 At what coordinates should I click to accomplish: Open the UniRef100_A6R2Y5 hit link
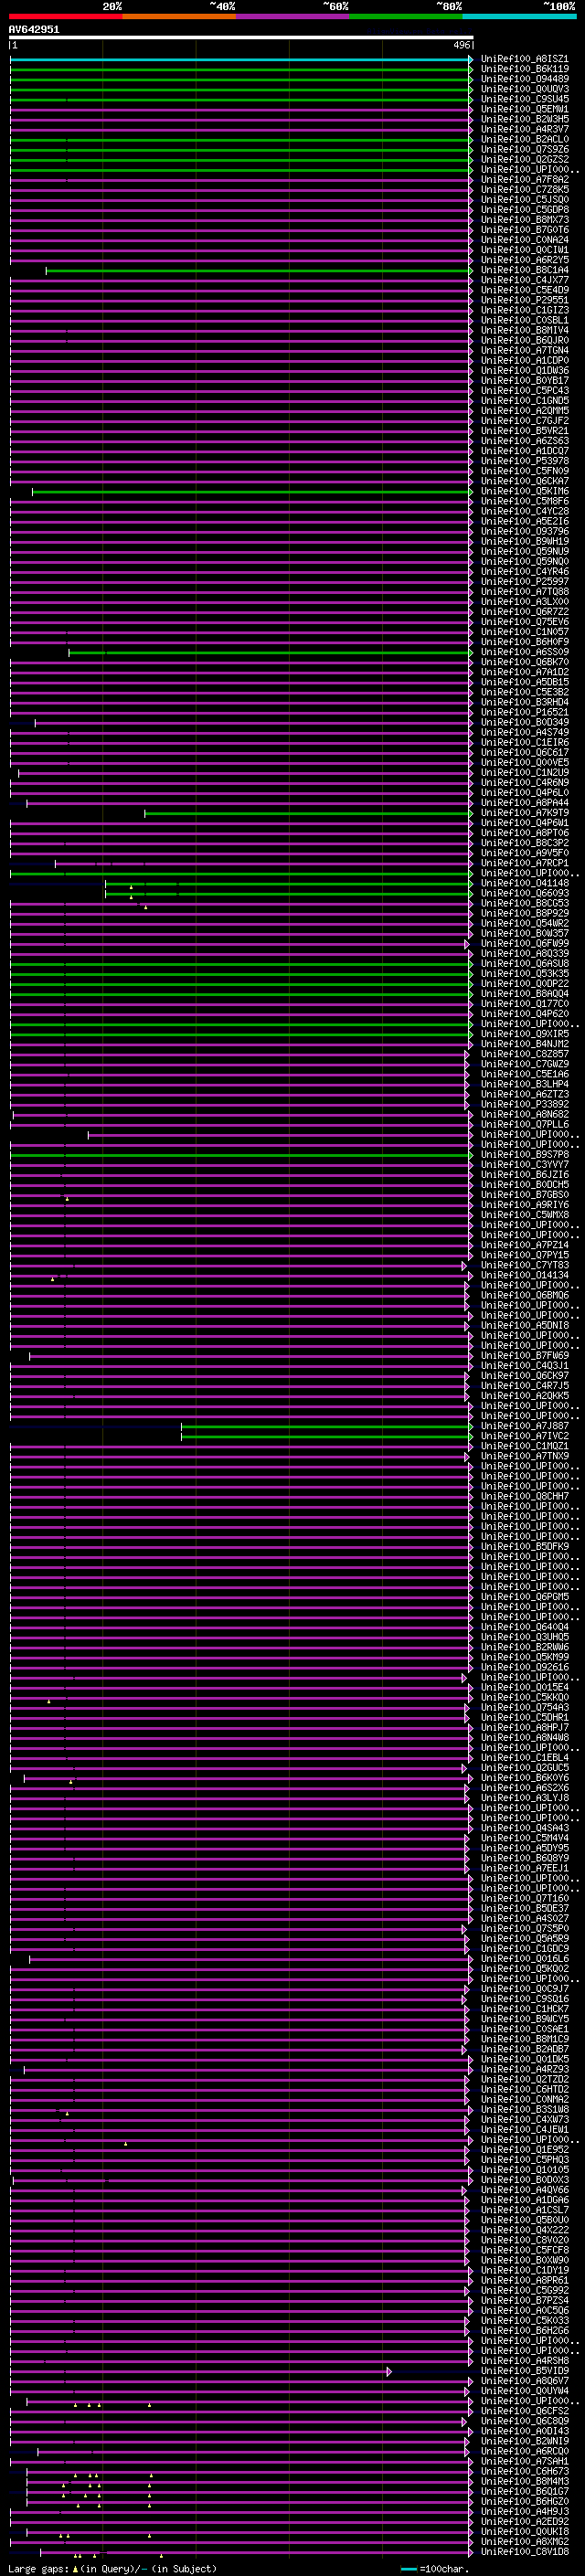coord(525,260)
